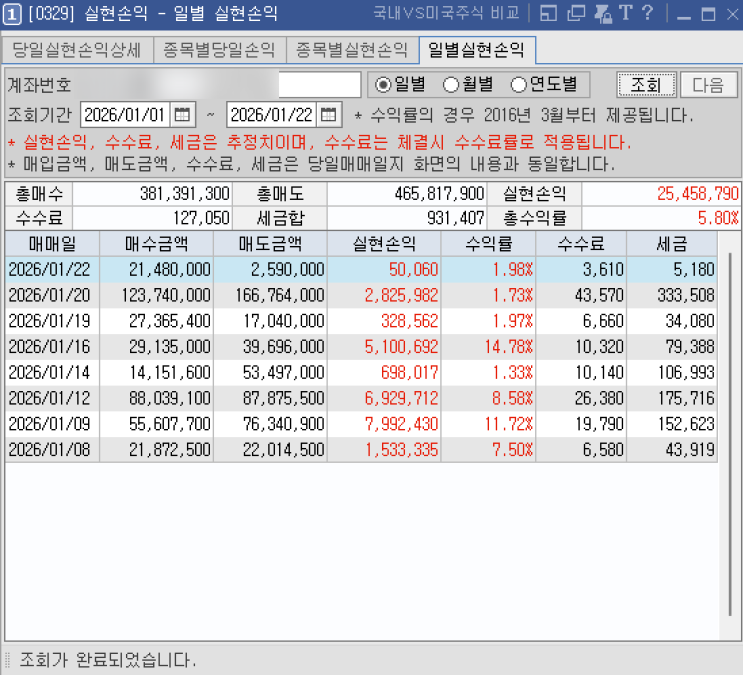
Task: Open the 국내VS미국주식 비교 link
Action: coord(446,13)
